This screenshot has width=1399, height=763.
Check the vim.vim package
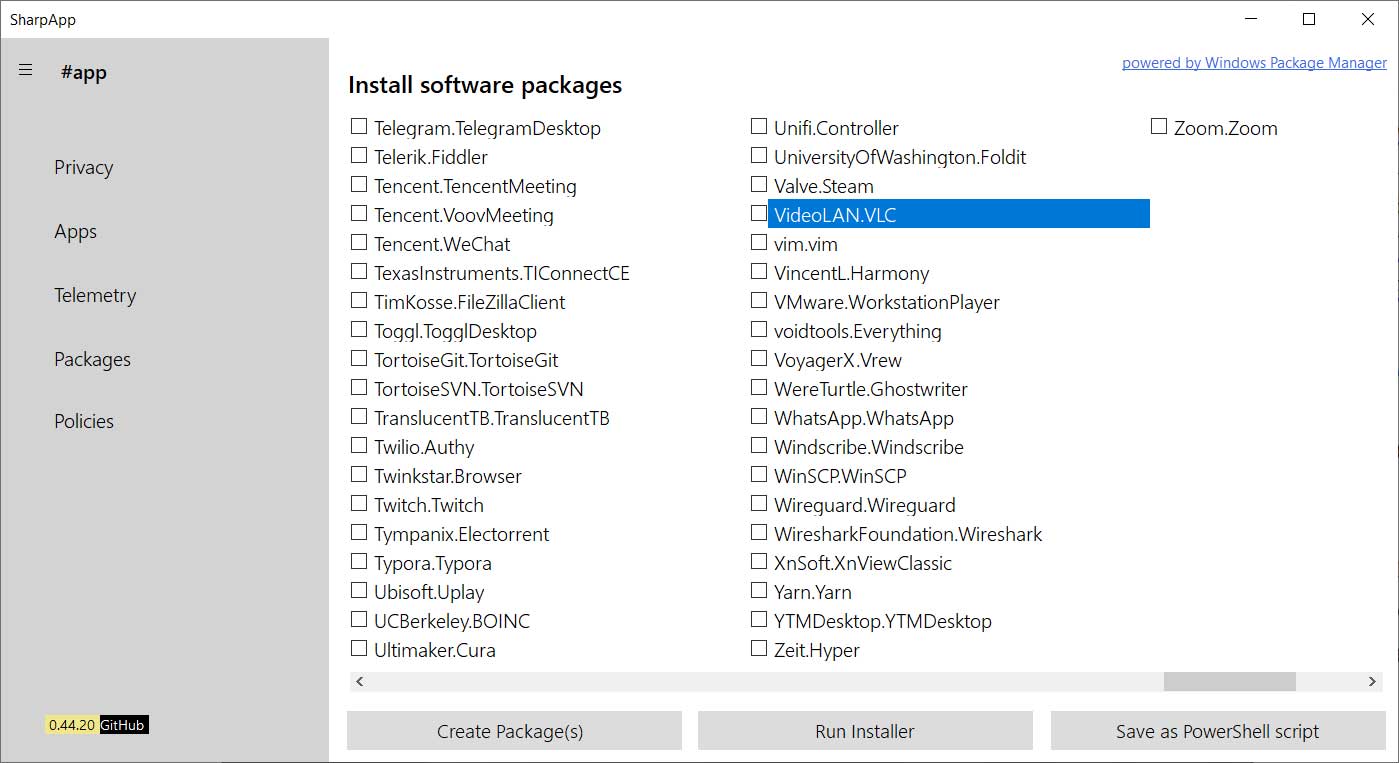759,242
